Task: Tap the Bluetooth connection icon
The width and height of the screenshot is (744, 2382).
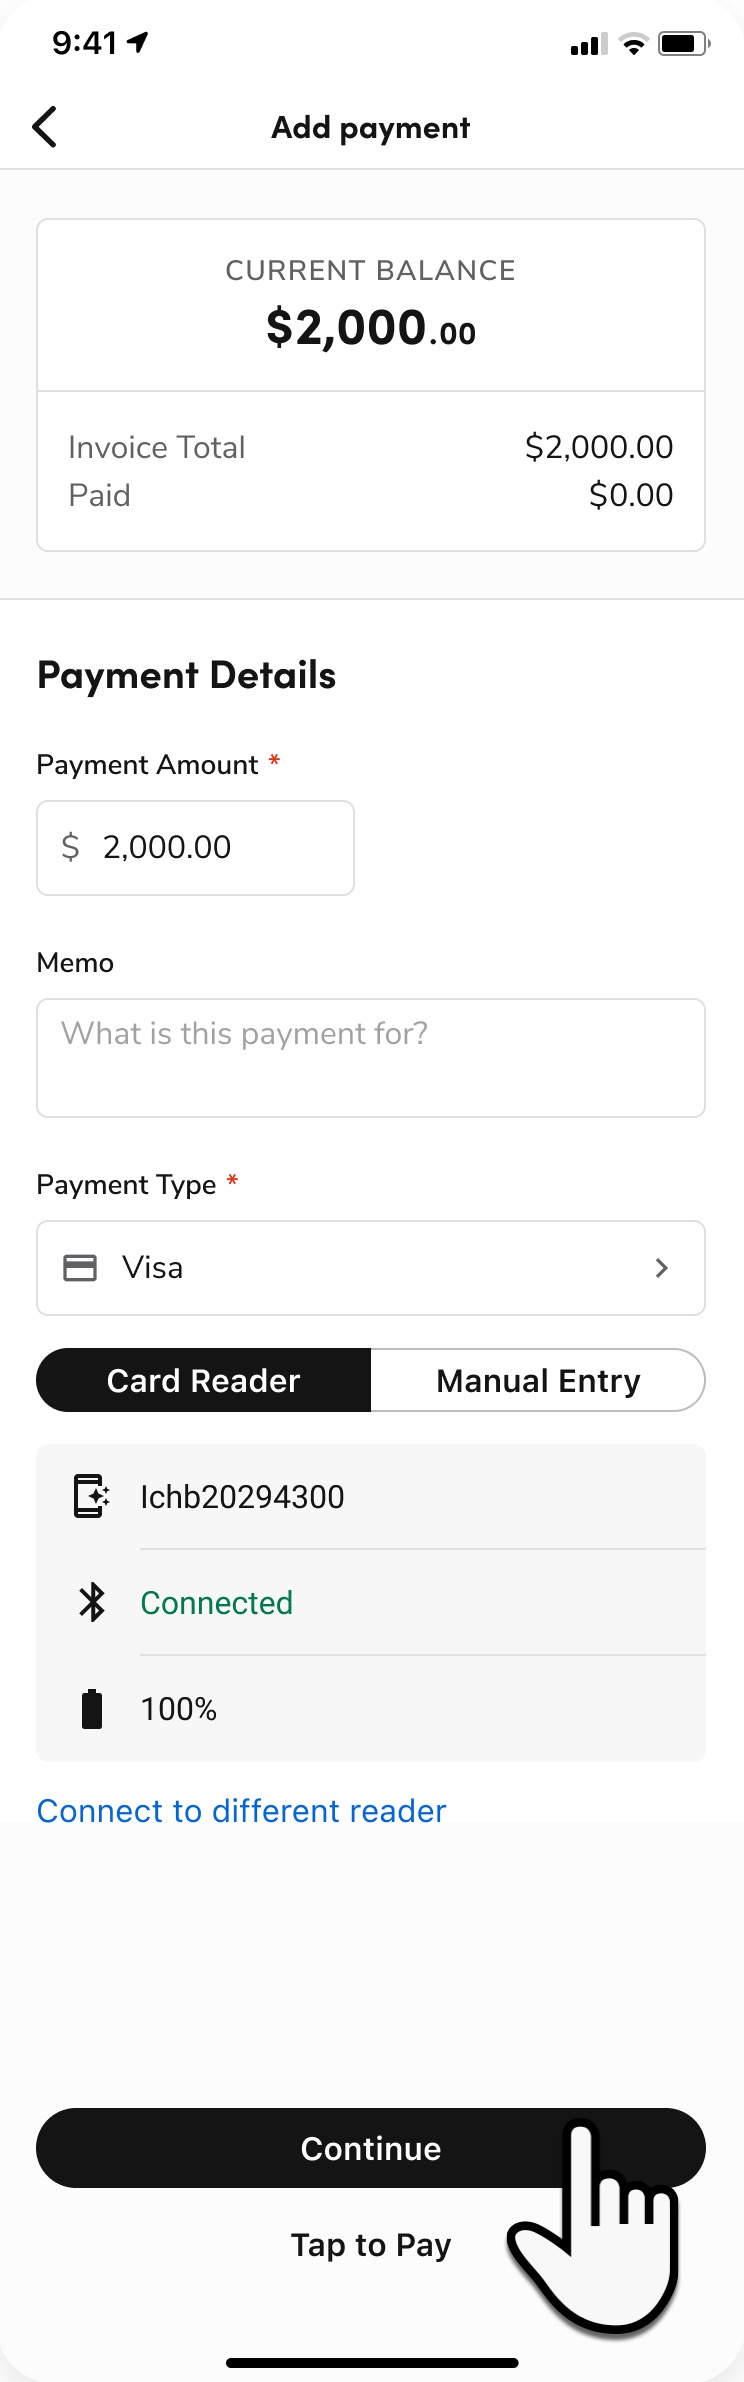Action: [x=91, y=1602]
